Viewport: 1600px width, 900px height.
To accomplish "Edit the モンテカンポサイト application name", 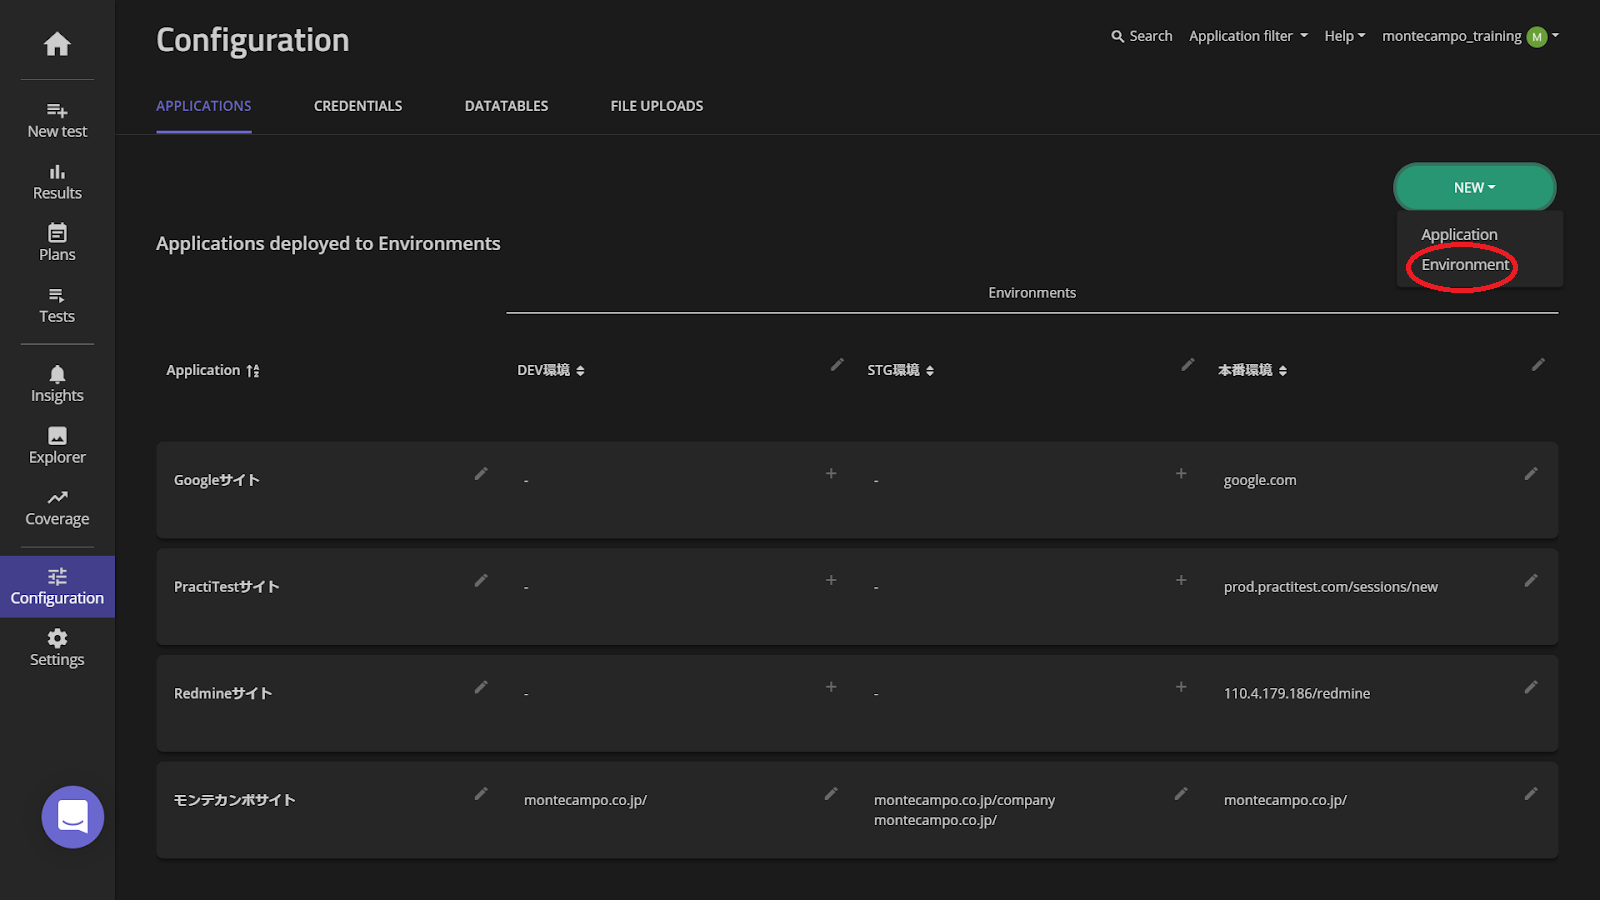I will 481,794.
